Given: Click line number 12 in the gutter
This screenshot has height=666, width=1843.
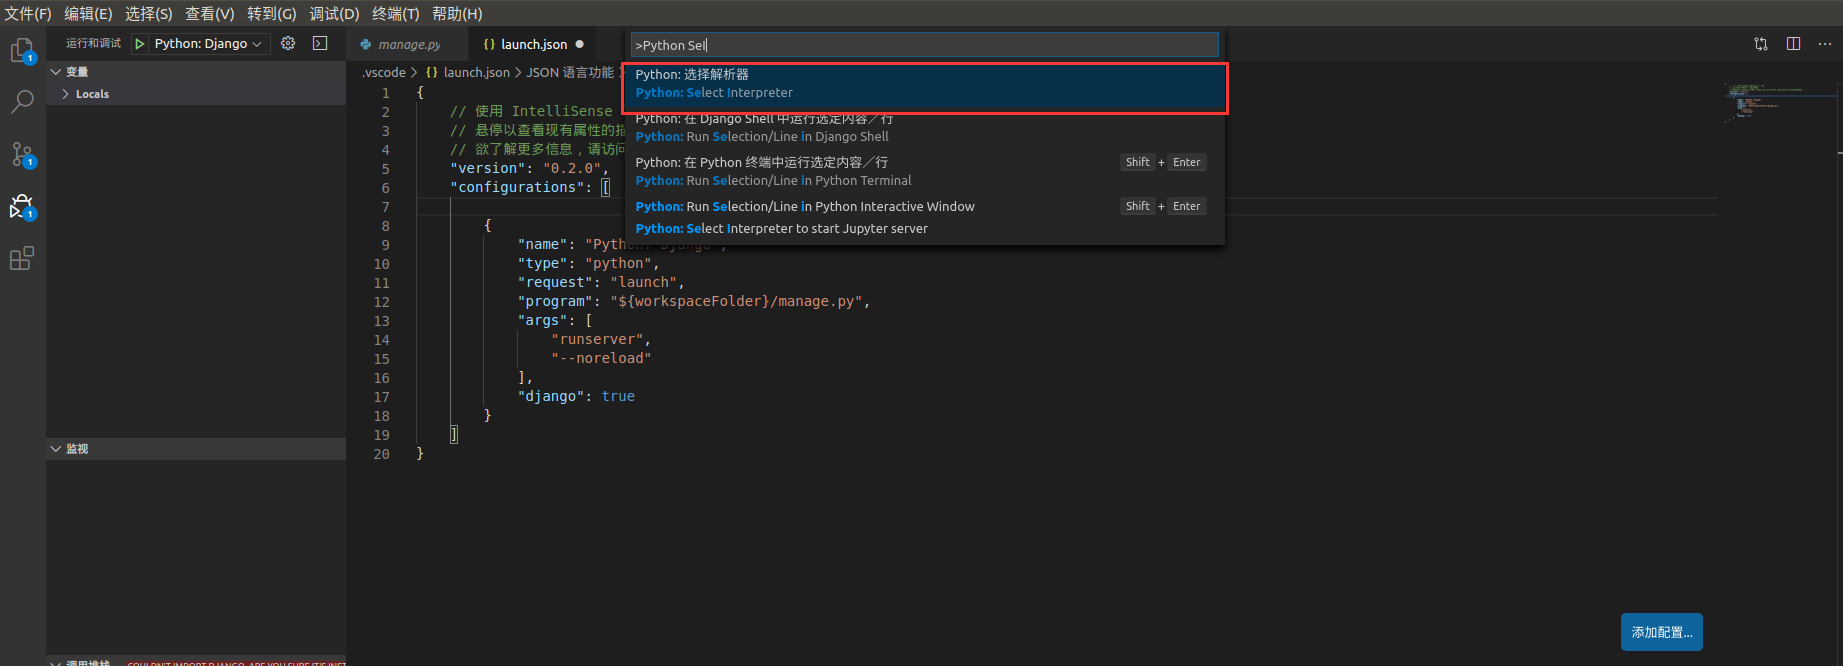Looking at the screenshot, I should (x=382, y=302).
